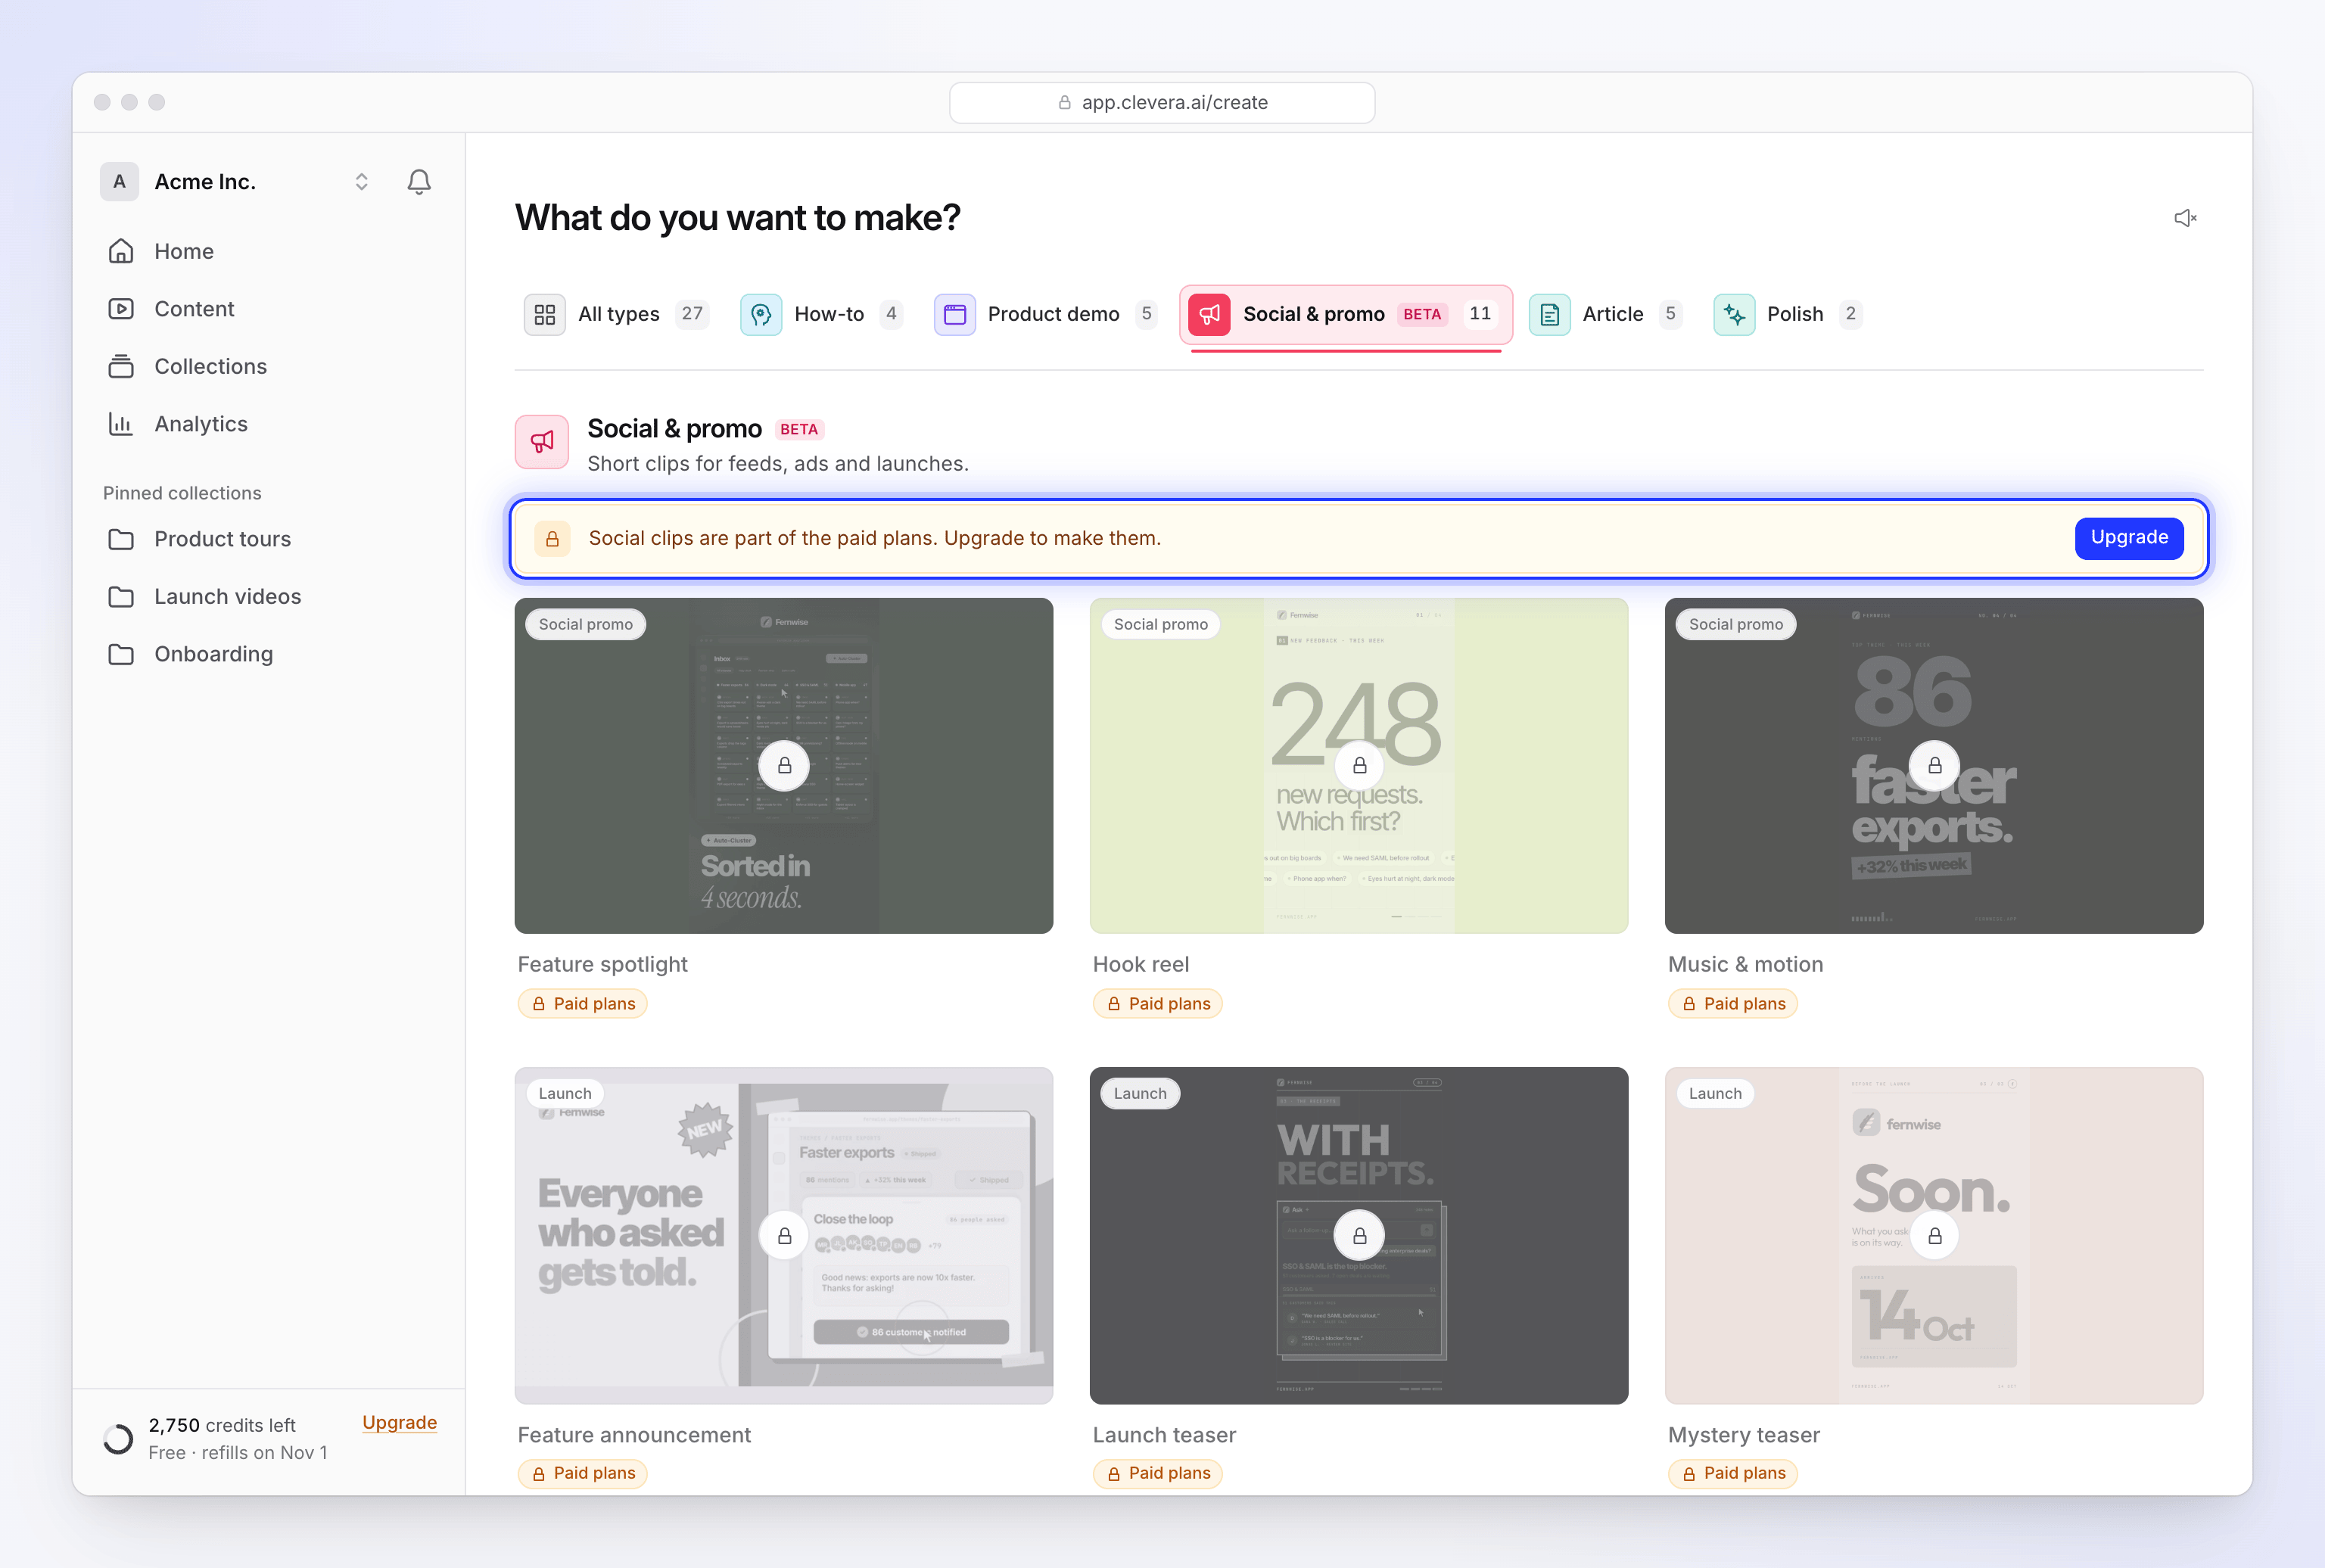
Task: Select the Social & promo tab
Action: coord(1345,314)
